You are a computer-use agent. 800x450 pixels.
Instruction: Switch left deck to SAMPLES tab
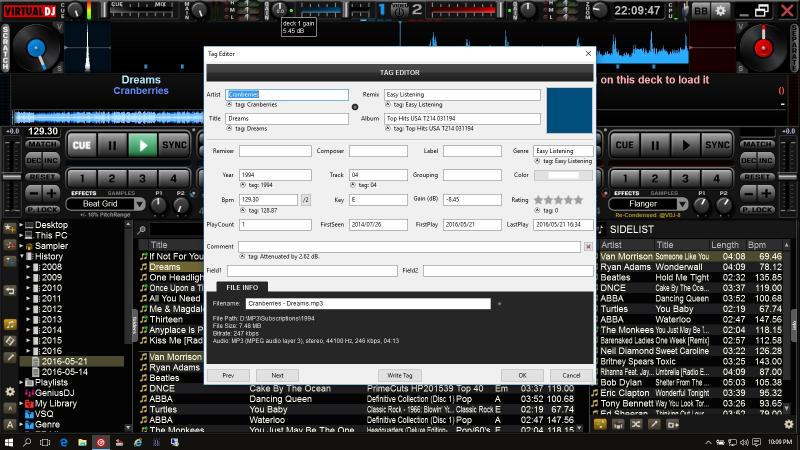(x=121, y=193)
